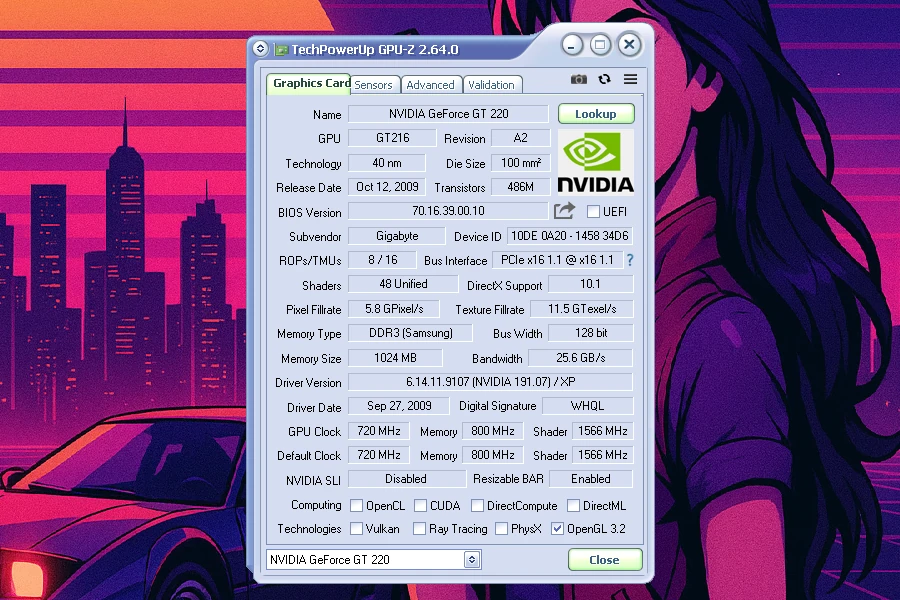The width and height of the screenshot is (900, 600).
Task: Click the Bandwidth value 25.6 GB/s
Action: point(580,358)
